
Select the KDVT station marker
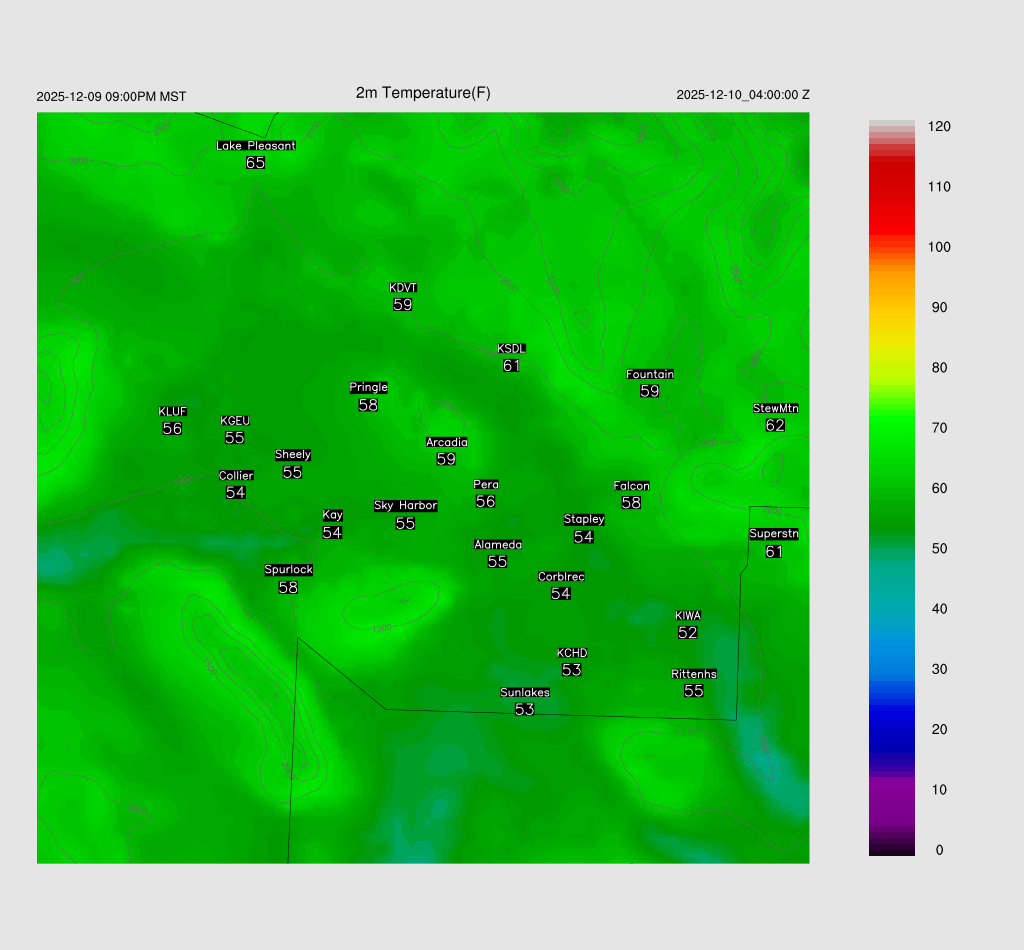coord(403,288)
